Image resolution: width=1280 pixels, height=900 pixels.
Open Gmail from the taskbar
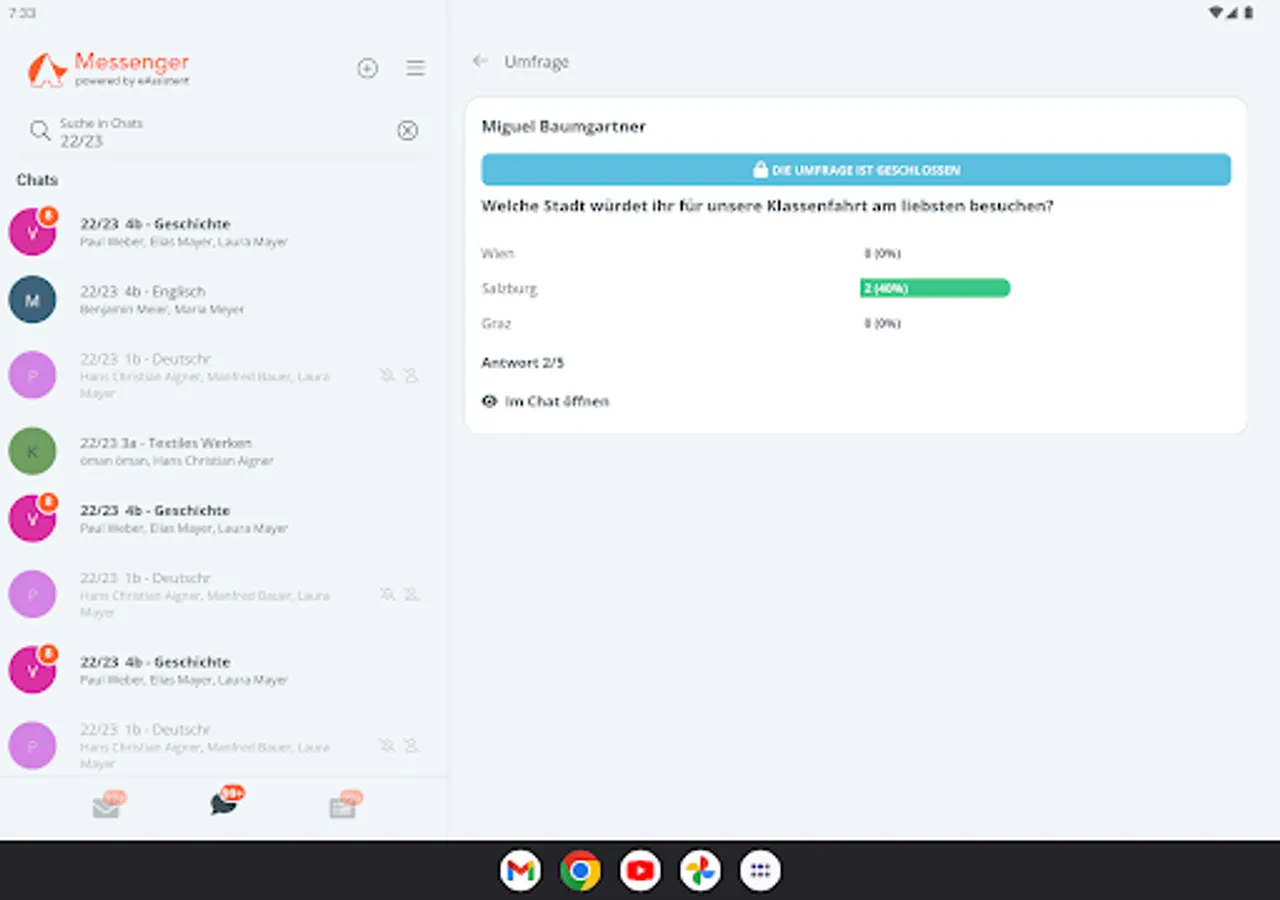520,871
